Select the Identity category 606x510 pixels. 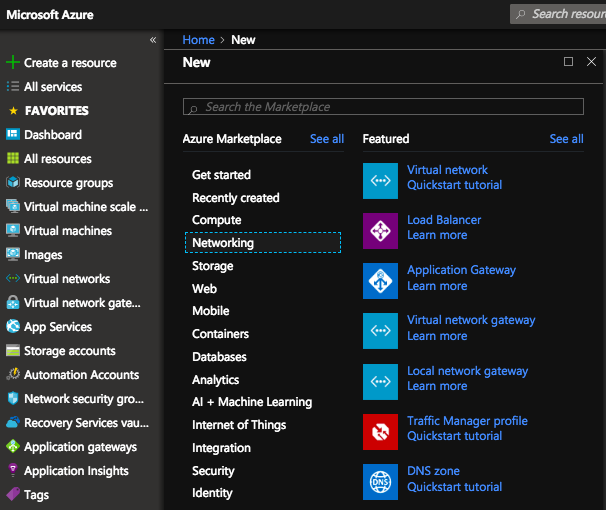coord(212,493)
